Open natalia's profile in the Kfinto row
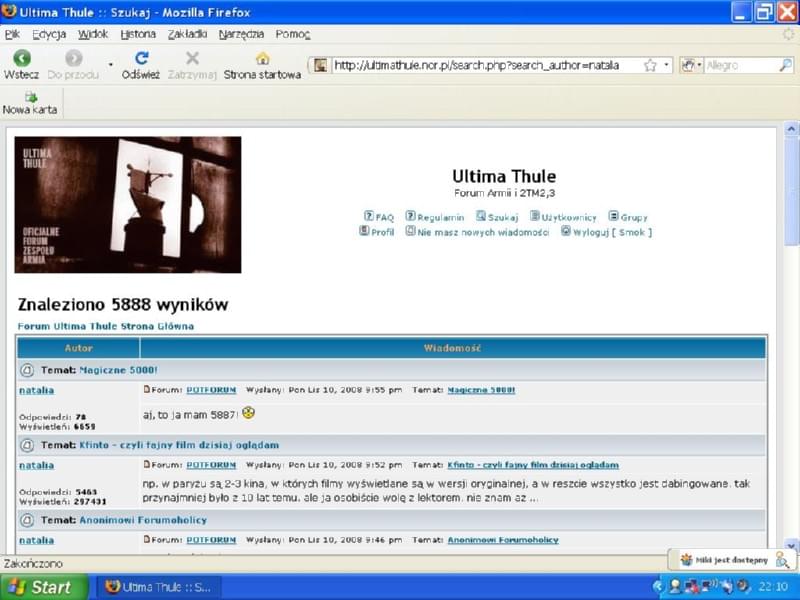 pyautogui.click(x=36, y=465)
